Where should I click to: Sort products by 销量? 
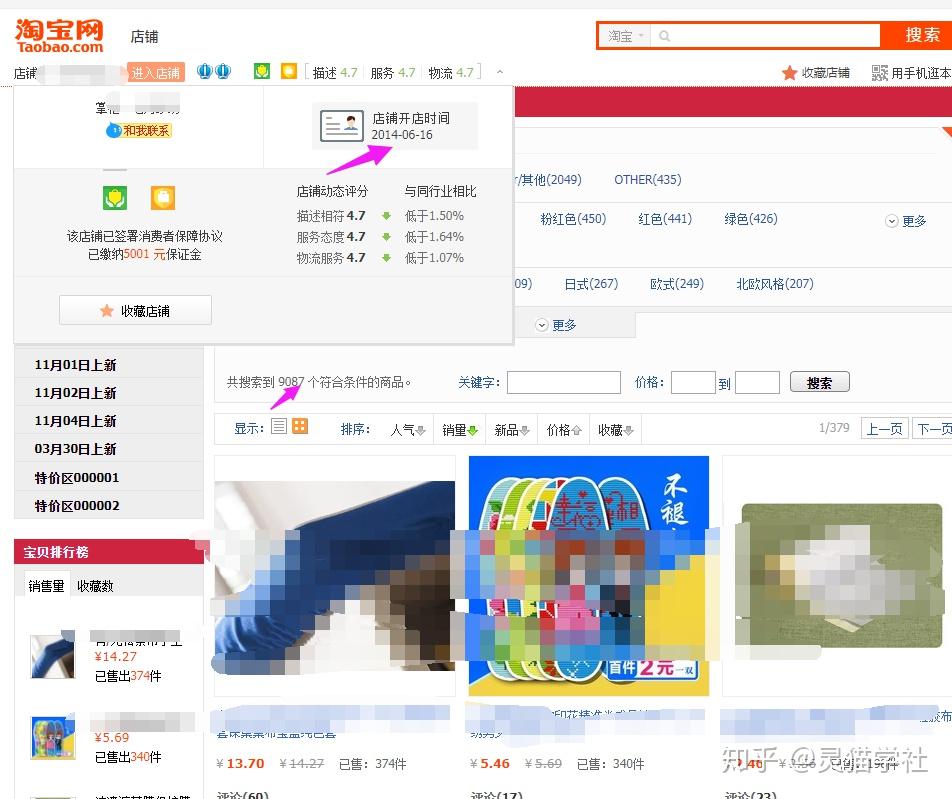tap(461, 430)
